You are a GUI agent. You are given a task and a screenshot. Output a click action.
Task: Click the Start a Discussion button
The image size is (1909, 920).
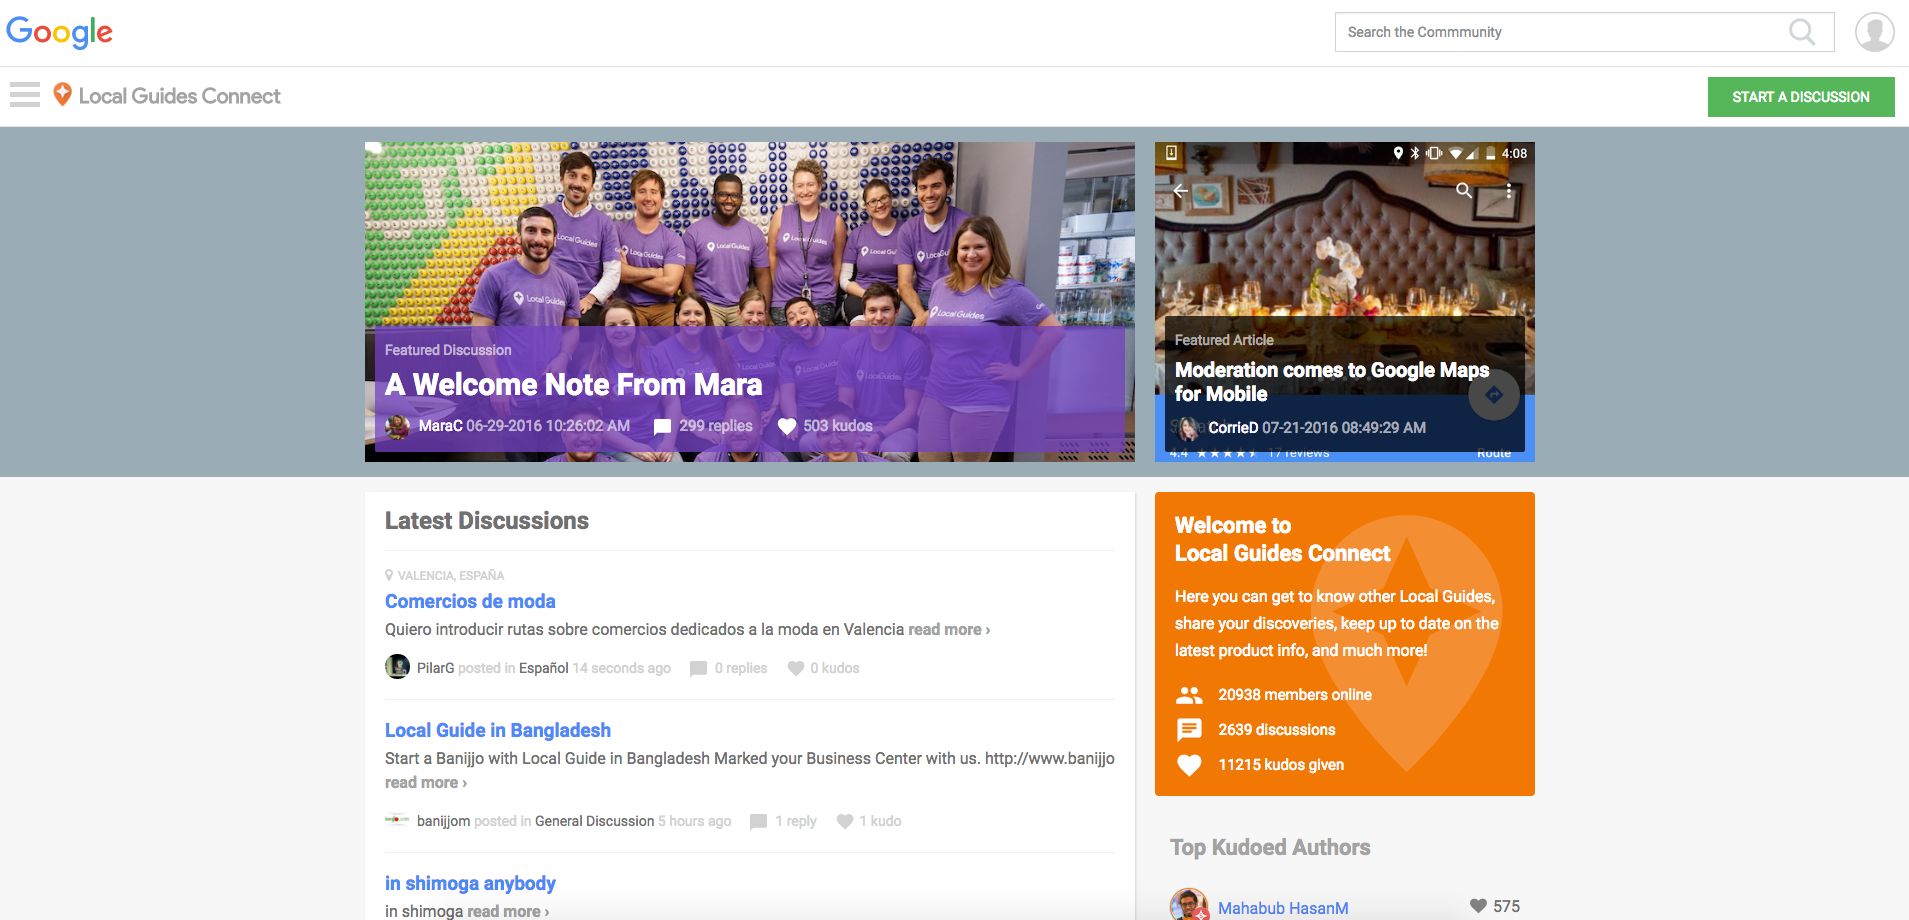click(1801, 97)
